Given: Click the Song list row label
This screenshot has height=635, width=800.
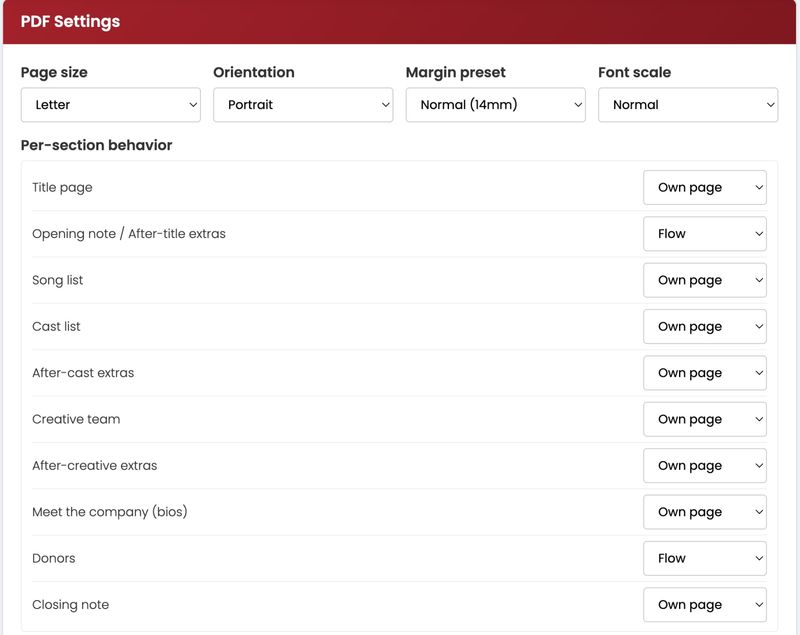Looking at the screenshot, I should click(x=57, y=281).
